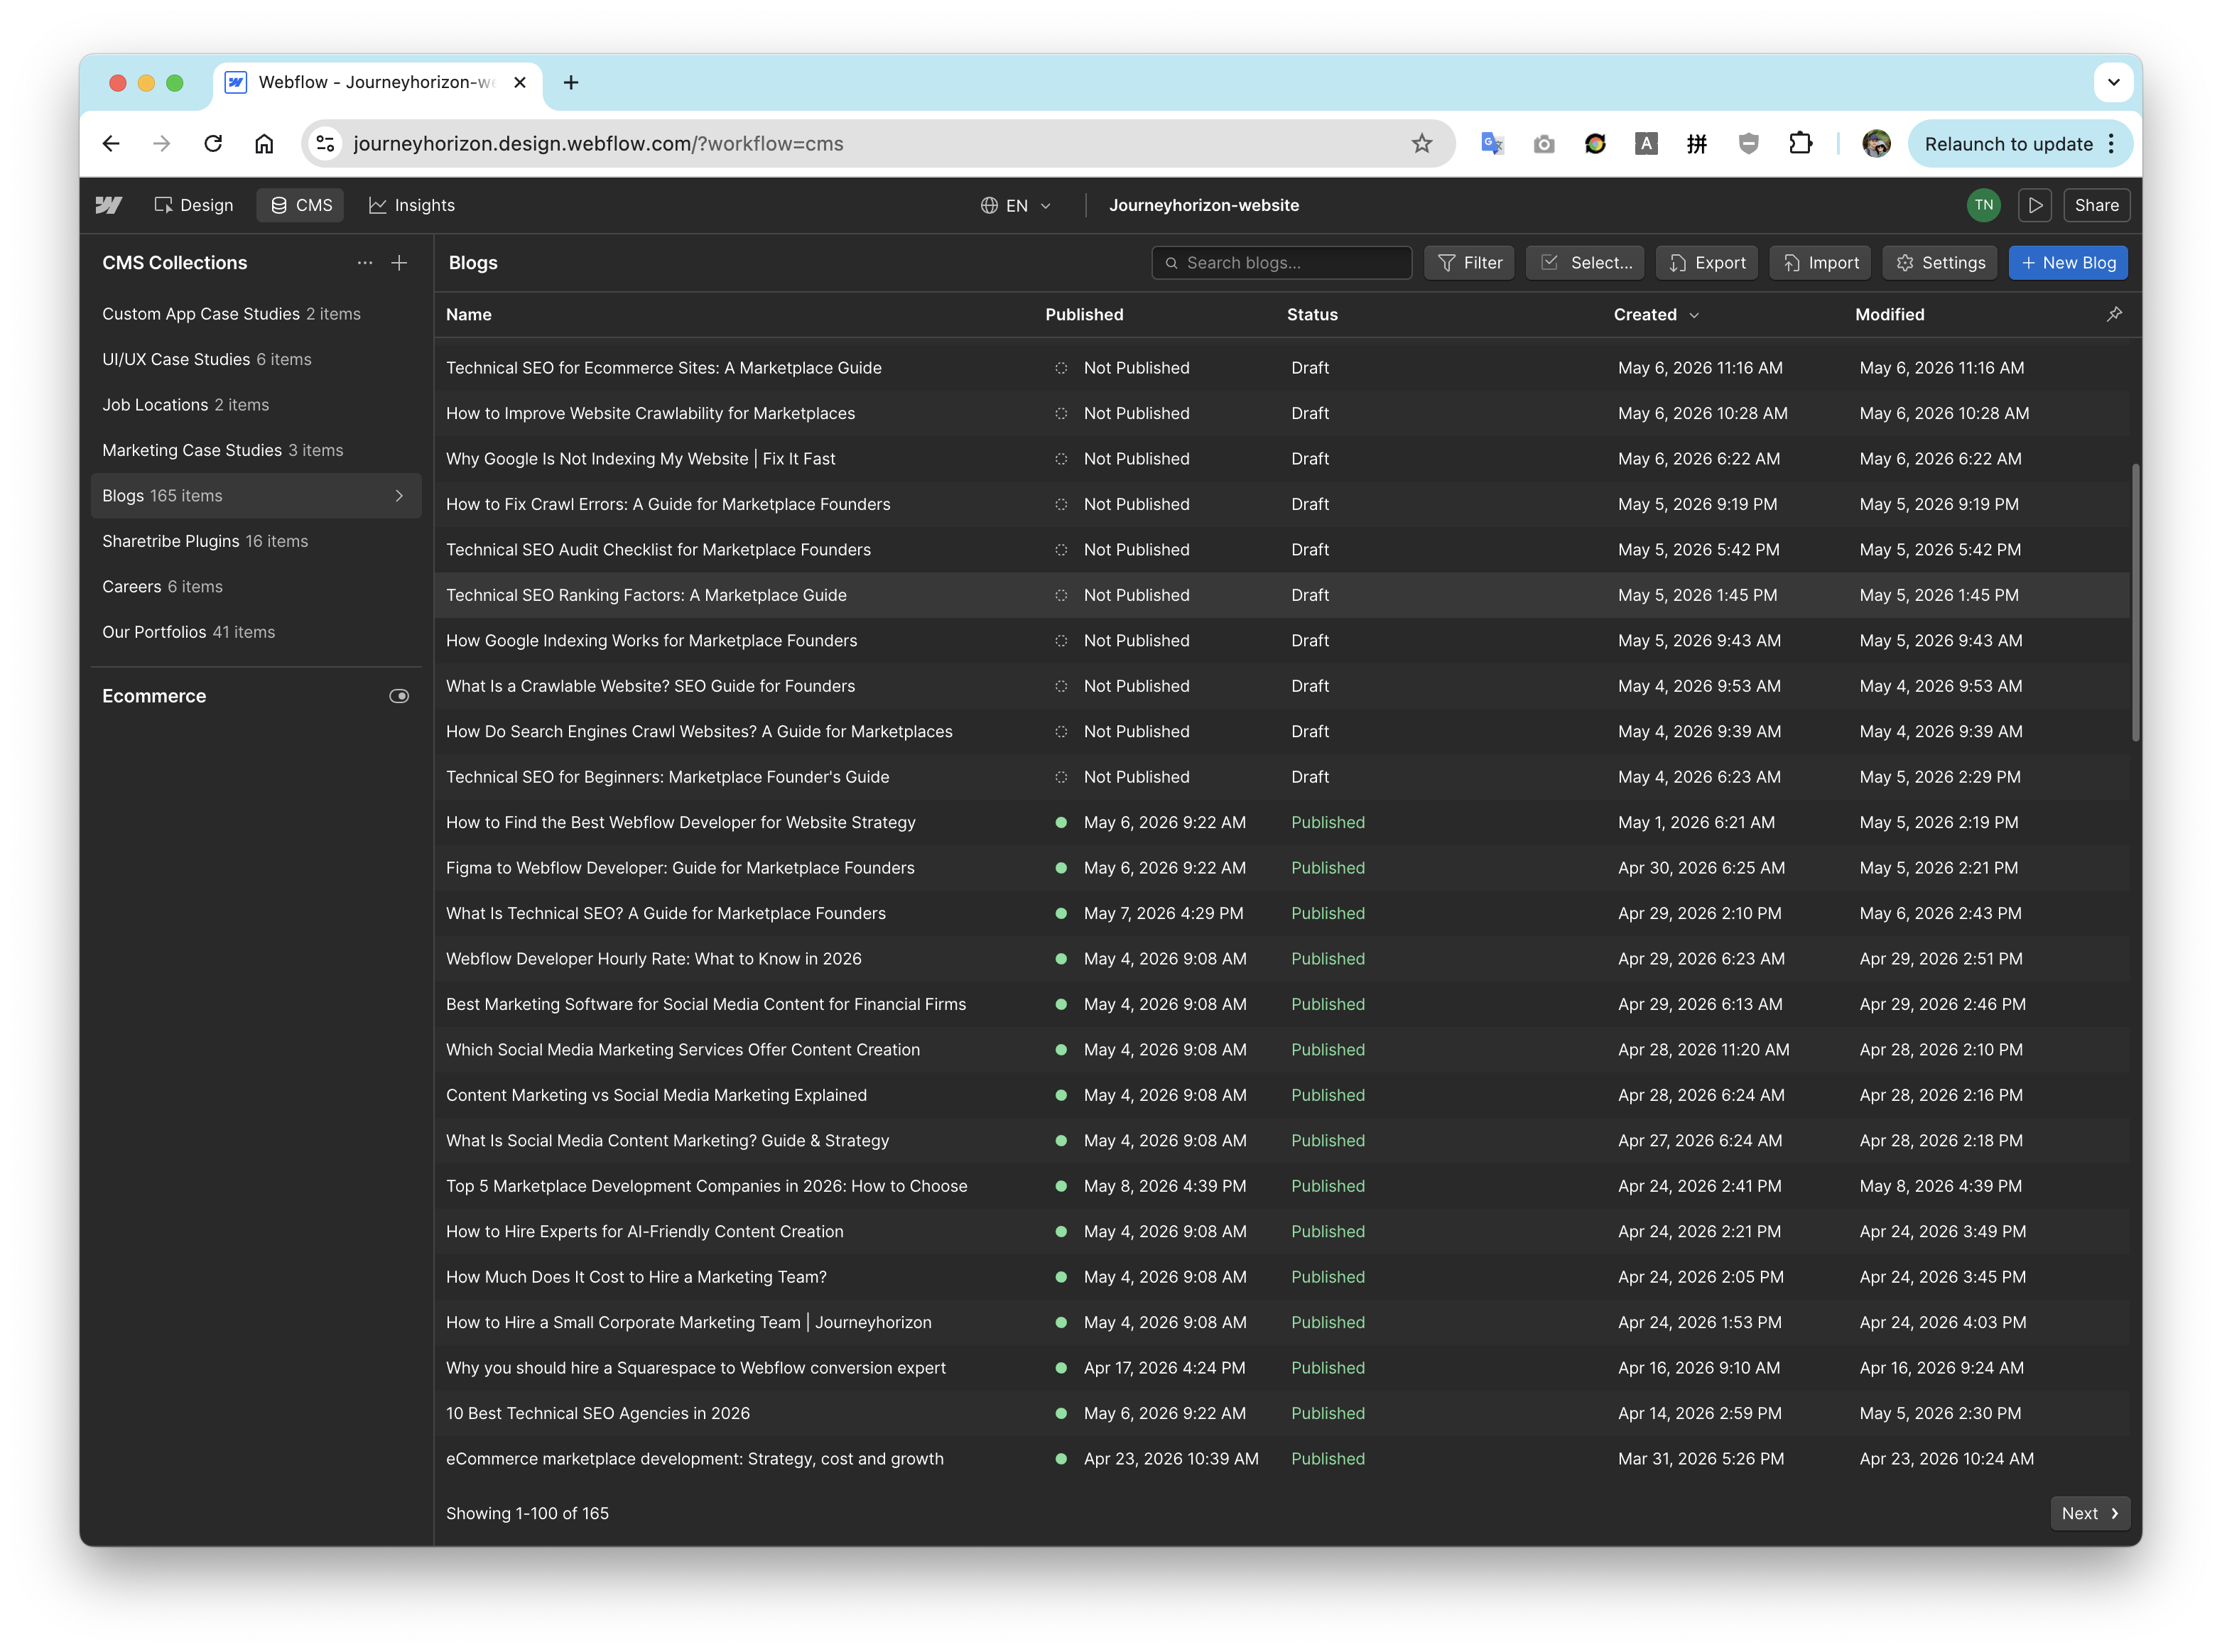Open the Our Portfolios collection
Screen dimensions: 2222x1652
[x=256, y=632]
